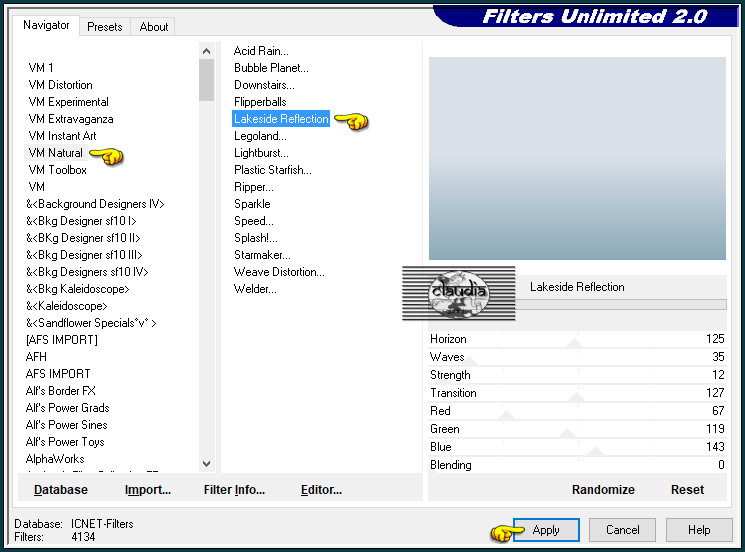This screenshot has width=745, height=552.
Task: Open the Presets tab
Action: [x=105, y=27]
